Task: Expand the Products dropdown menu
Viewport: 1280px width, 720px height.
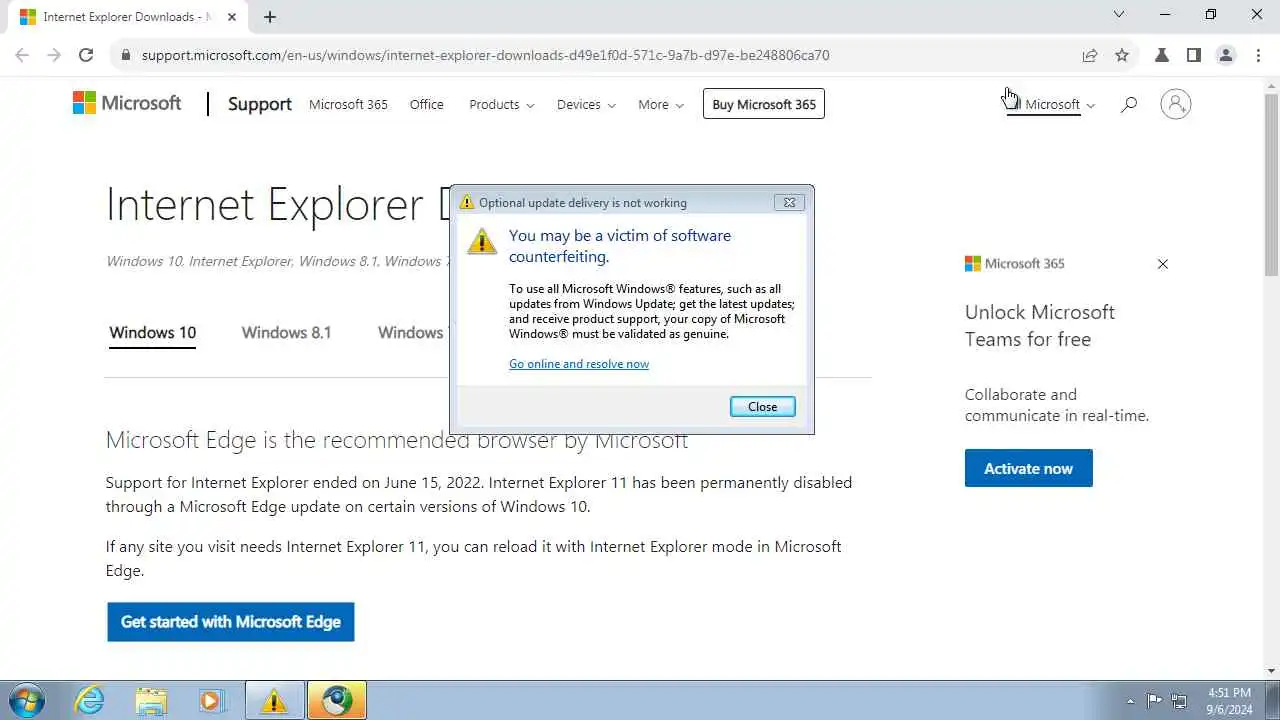Action: click(x=501, y=104)
